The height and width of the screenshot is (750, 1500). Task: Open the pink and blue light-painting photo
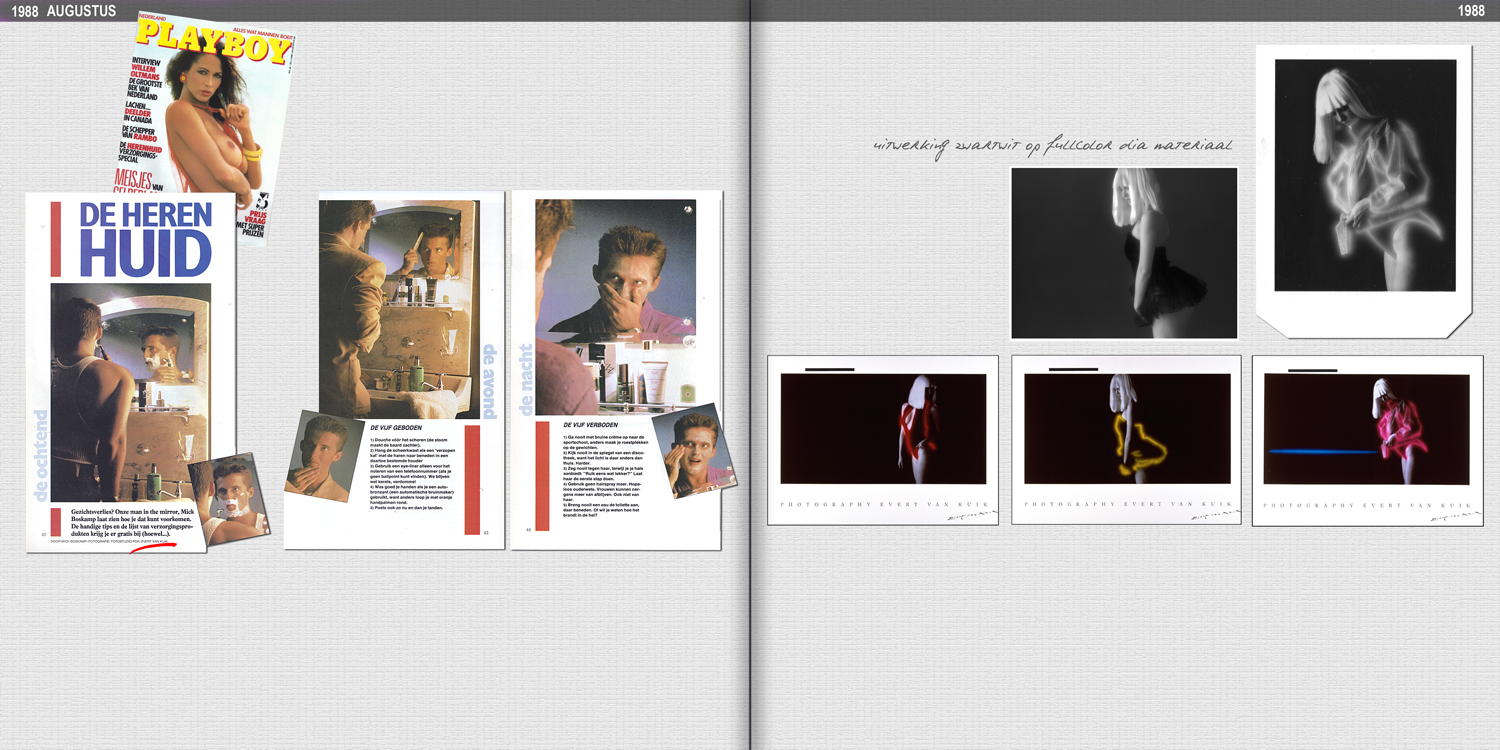pos(1367,429)
